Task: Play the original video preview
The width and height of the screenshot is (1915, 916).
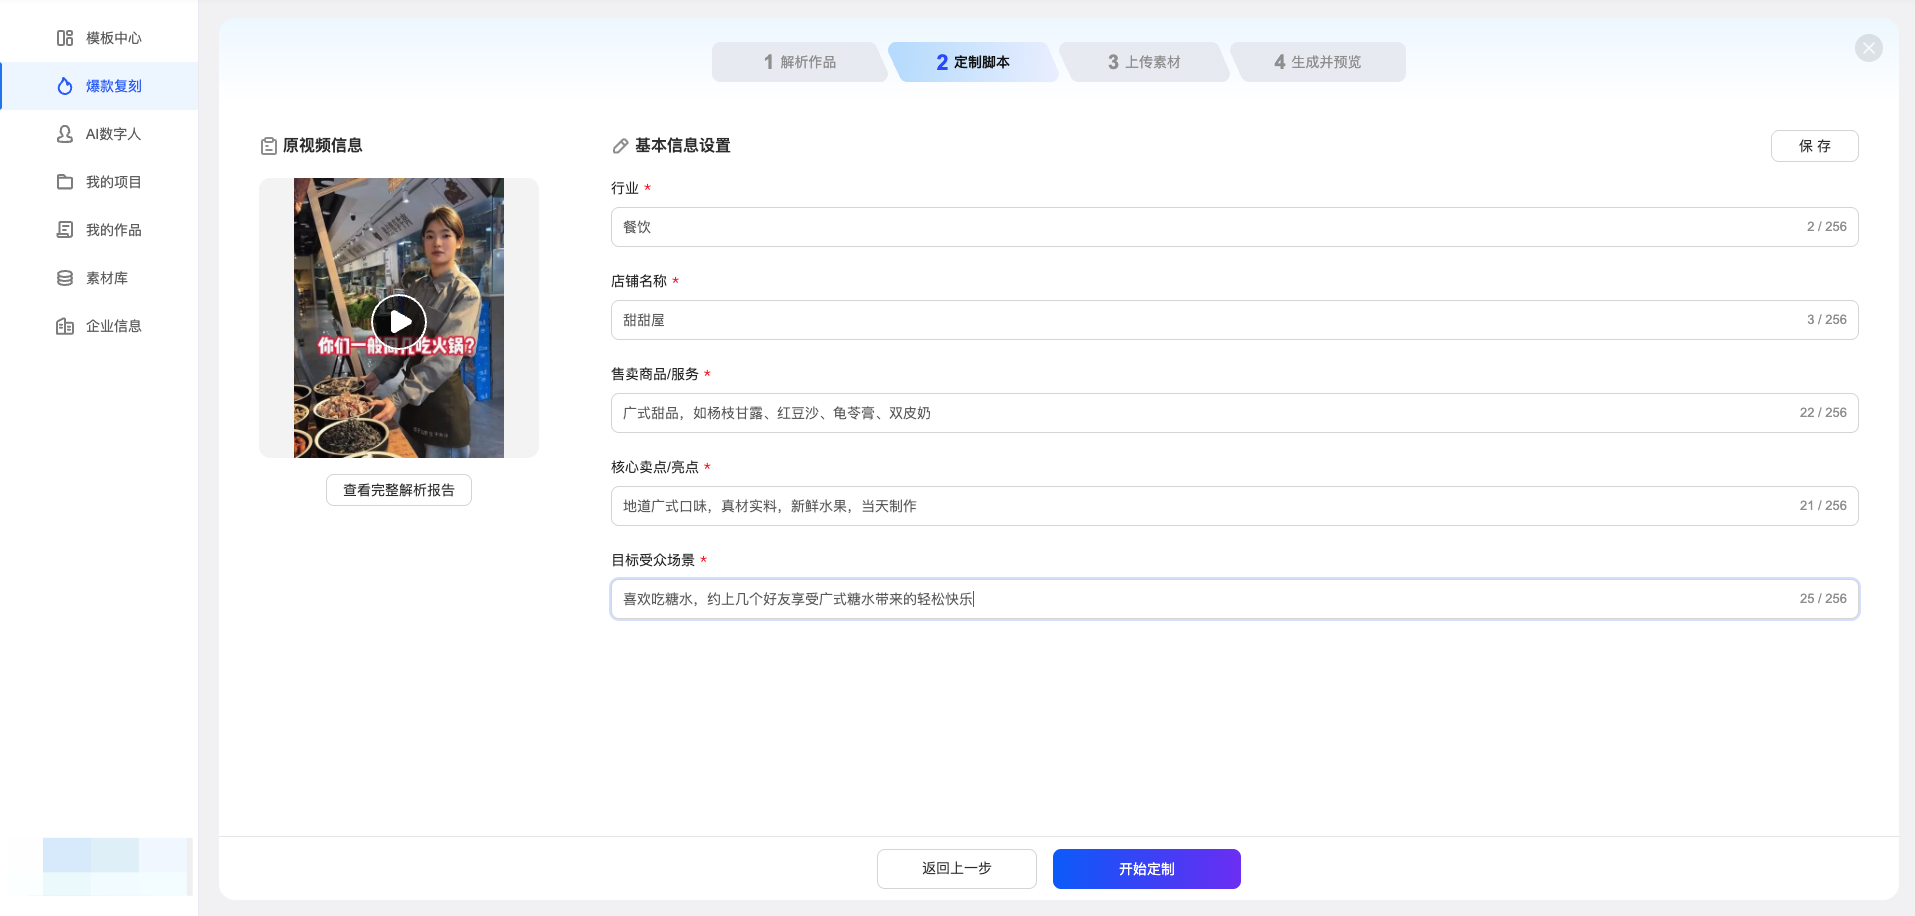Action: coord(399,321)
